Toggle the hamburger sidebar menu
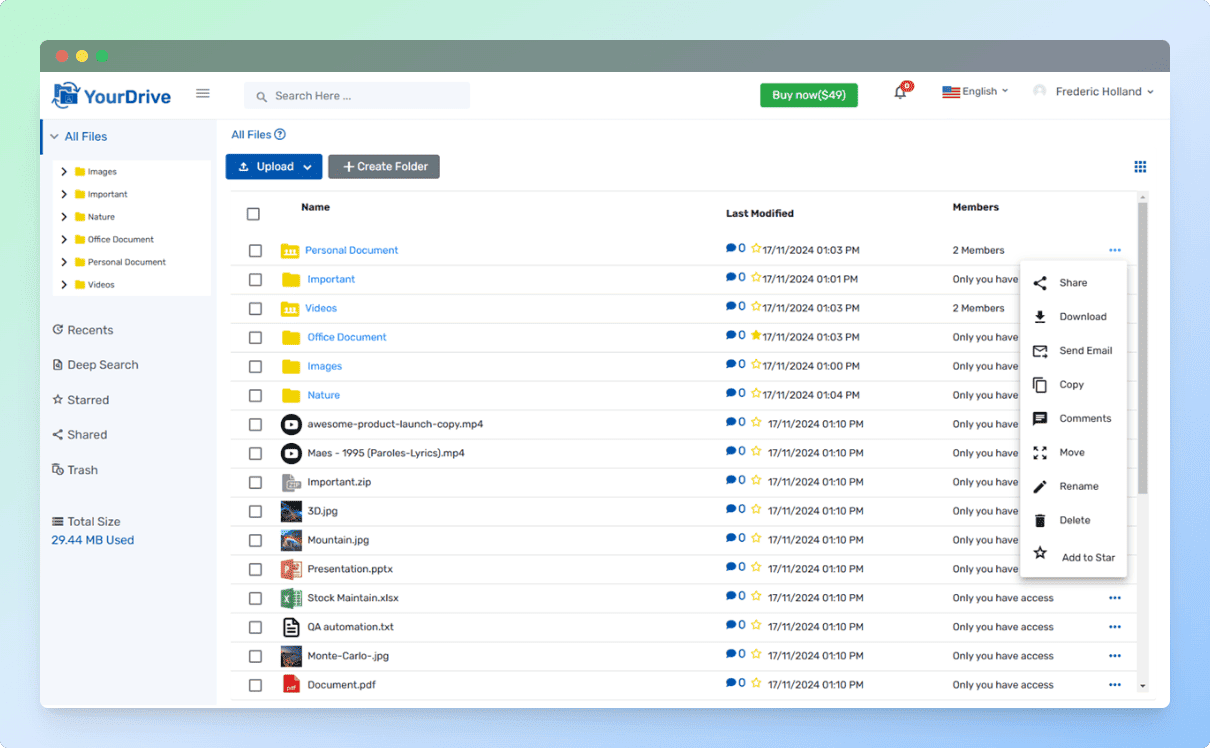Viewport: 1210px width, 748px height. 203,93
